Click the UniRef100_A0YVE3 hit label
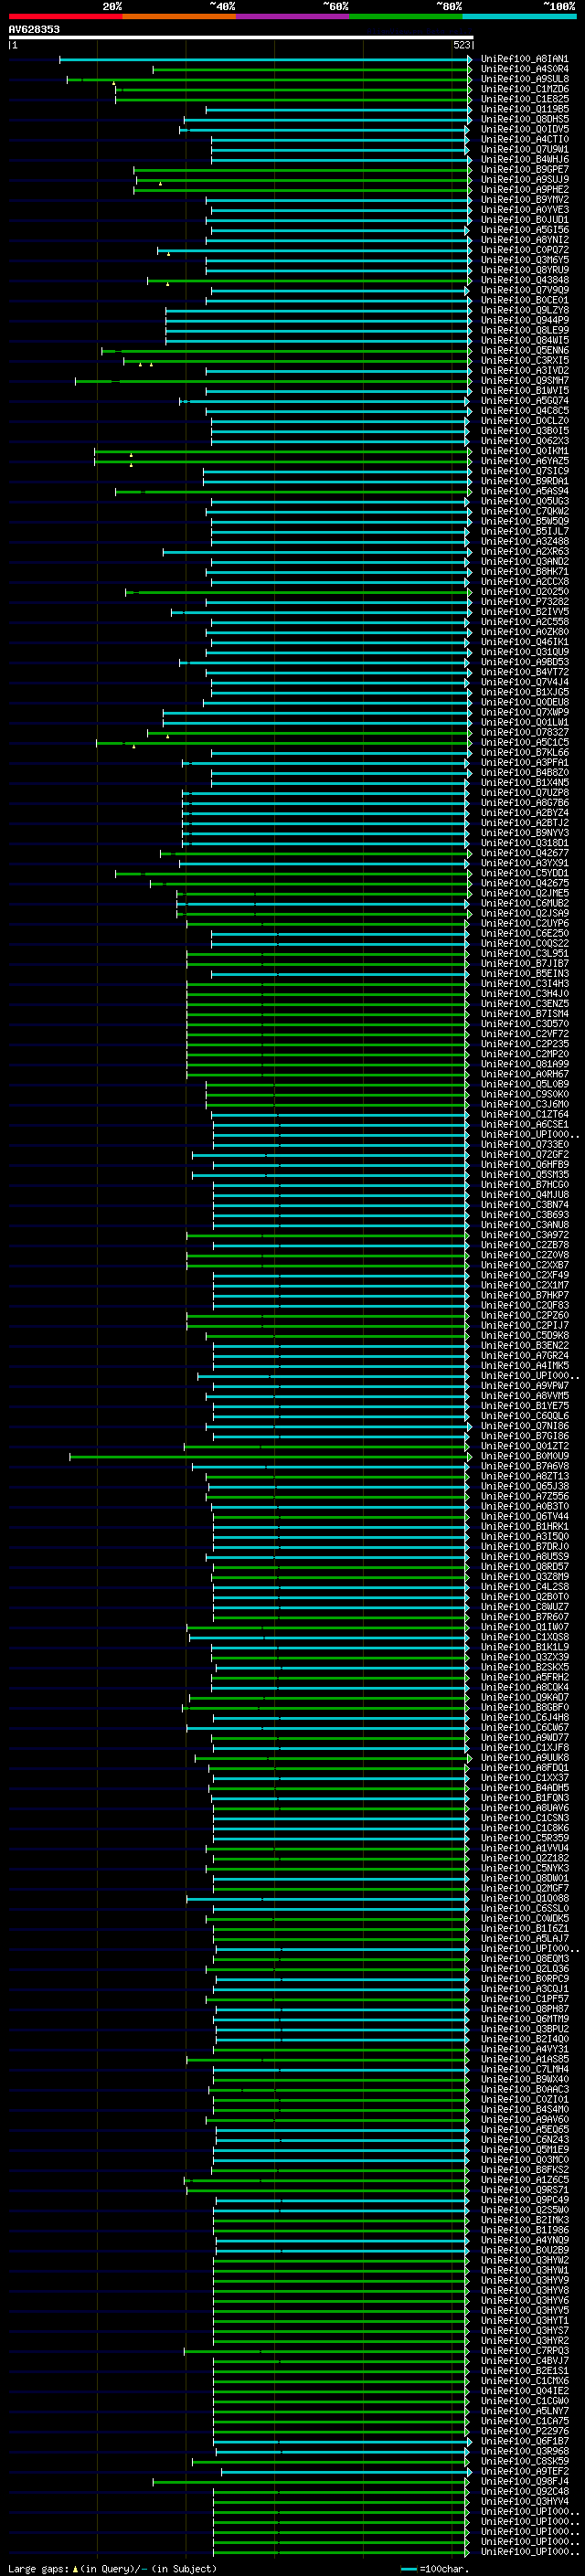The height and width of the screenshot is (2576, 585). [x=525, y=210]
